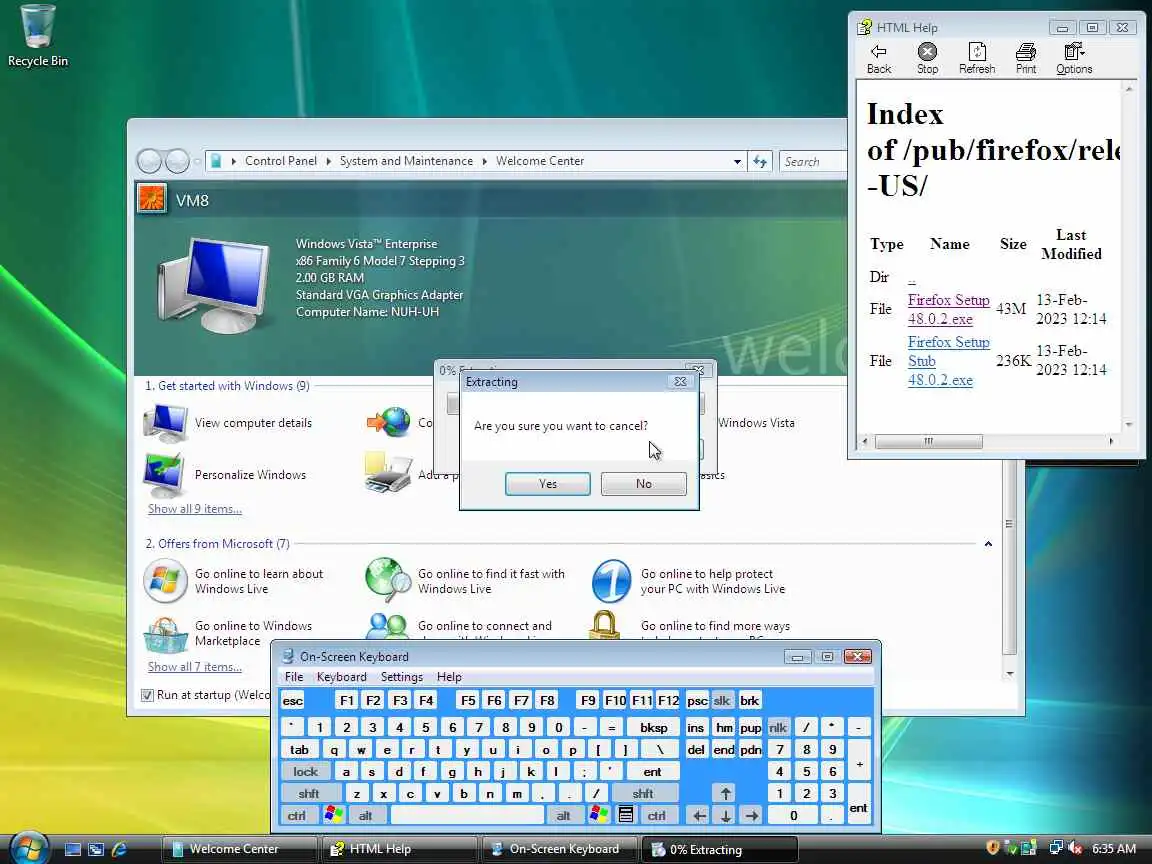The width and height of the screenshot is (1152, 864).
Task: Click the Personalize Windows icon
Action: click(x=165, y=475)
